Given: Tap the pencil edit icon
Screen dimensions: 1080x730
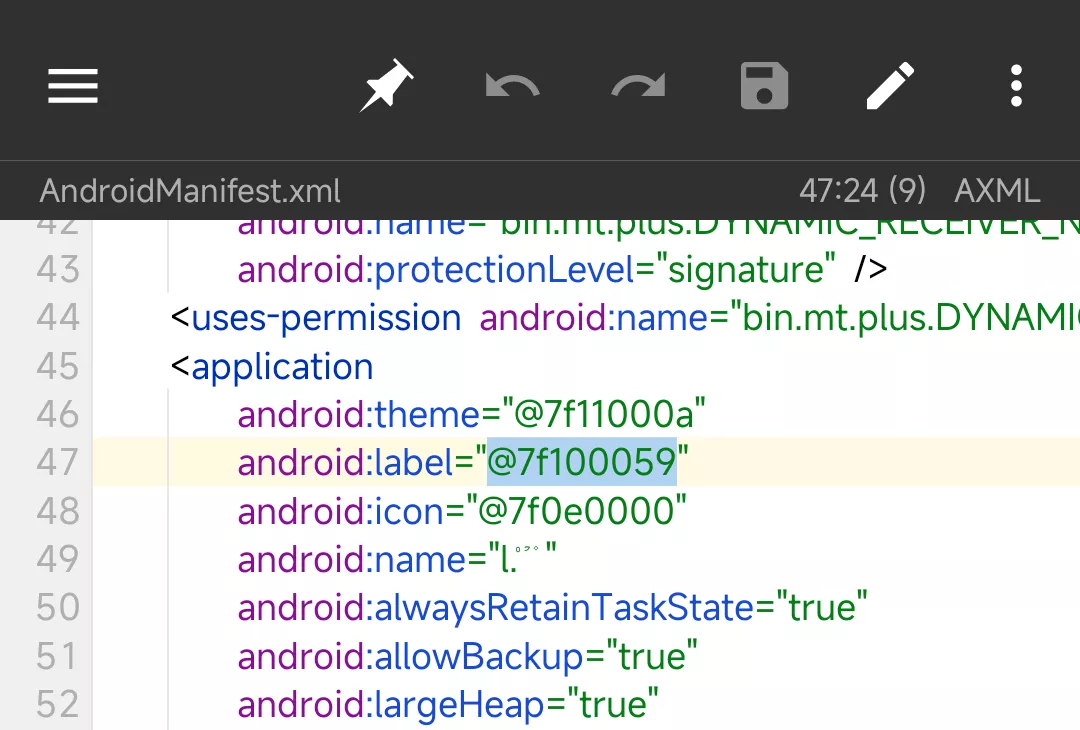Looking at the screenshot, I should coord(890,86).
